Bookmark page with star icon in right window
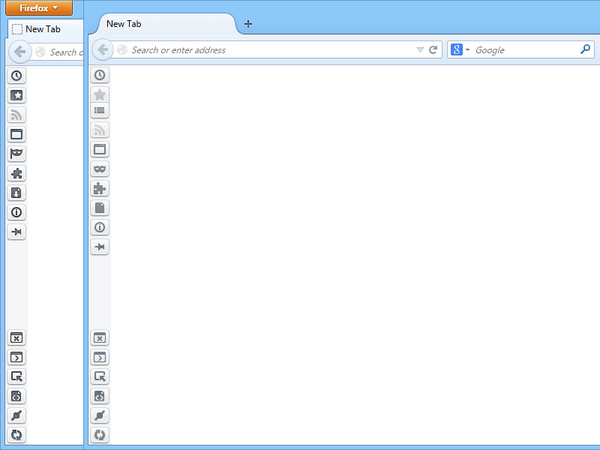The height and width of the screenshot is (450, 600). coord(100,94)
